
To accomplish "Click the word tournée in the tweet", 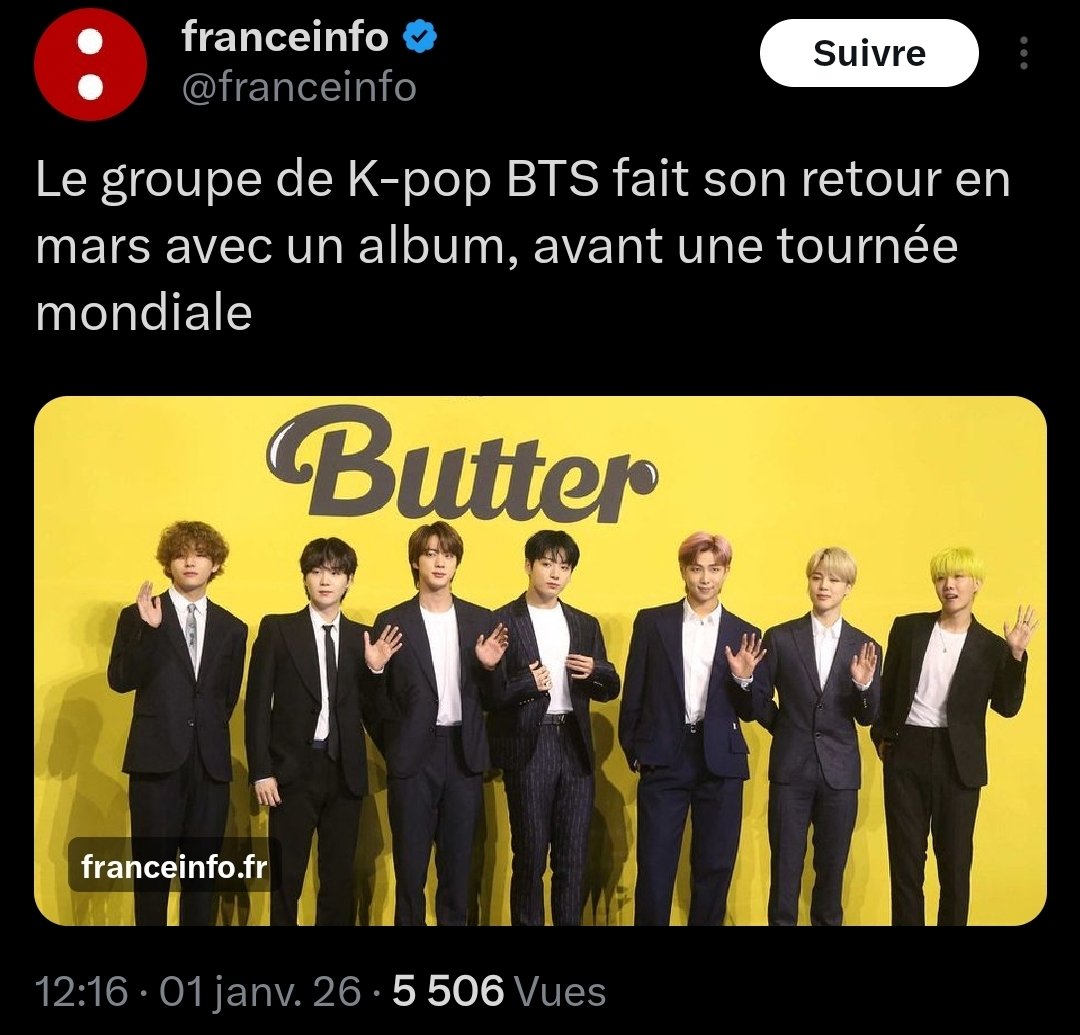I will 868,246.
